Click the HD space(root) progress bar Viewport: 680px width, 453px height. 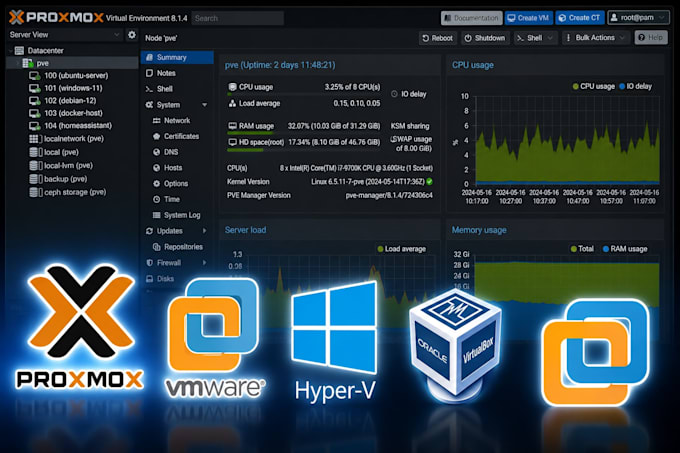(x=304, y=150)
